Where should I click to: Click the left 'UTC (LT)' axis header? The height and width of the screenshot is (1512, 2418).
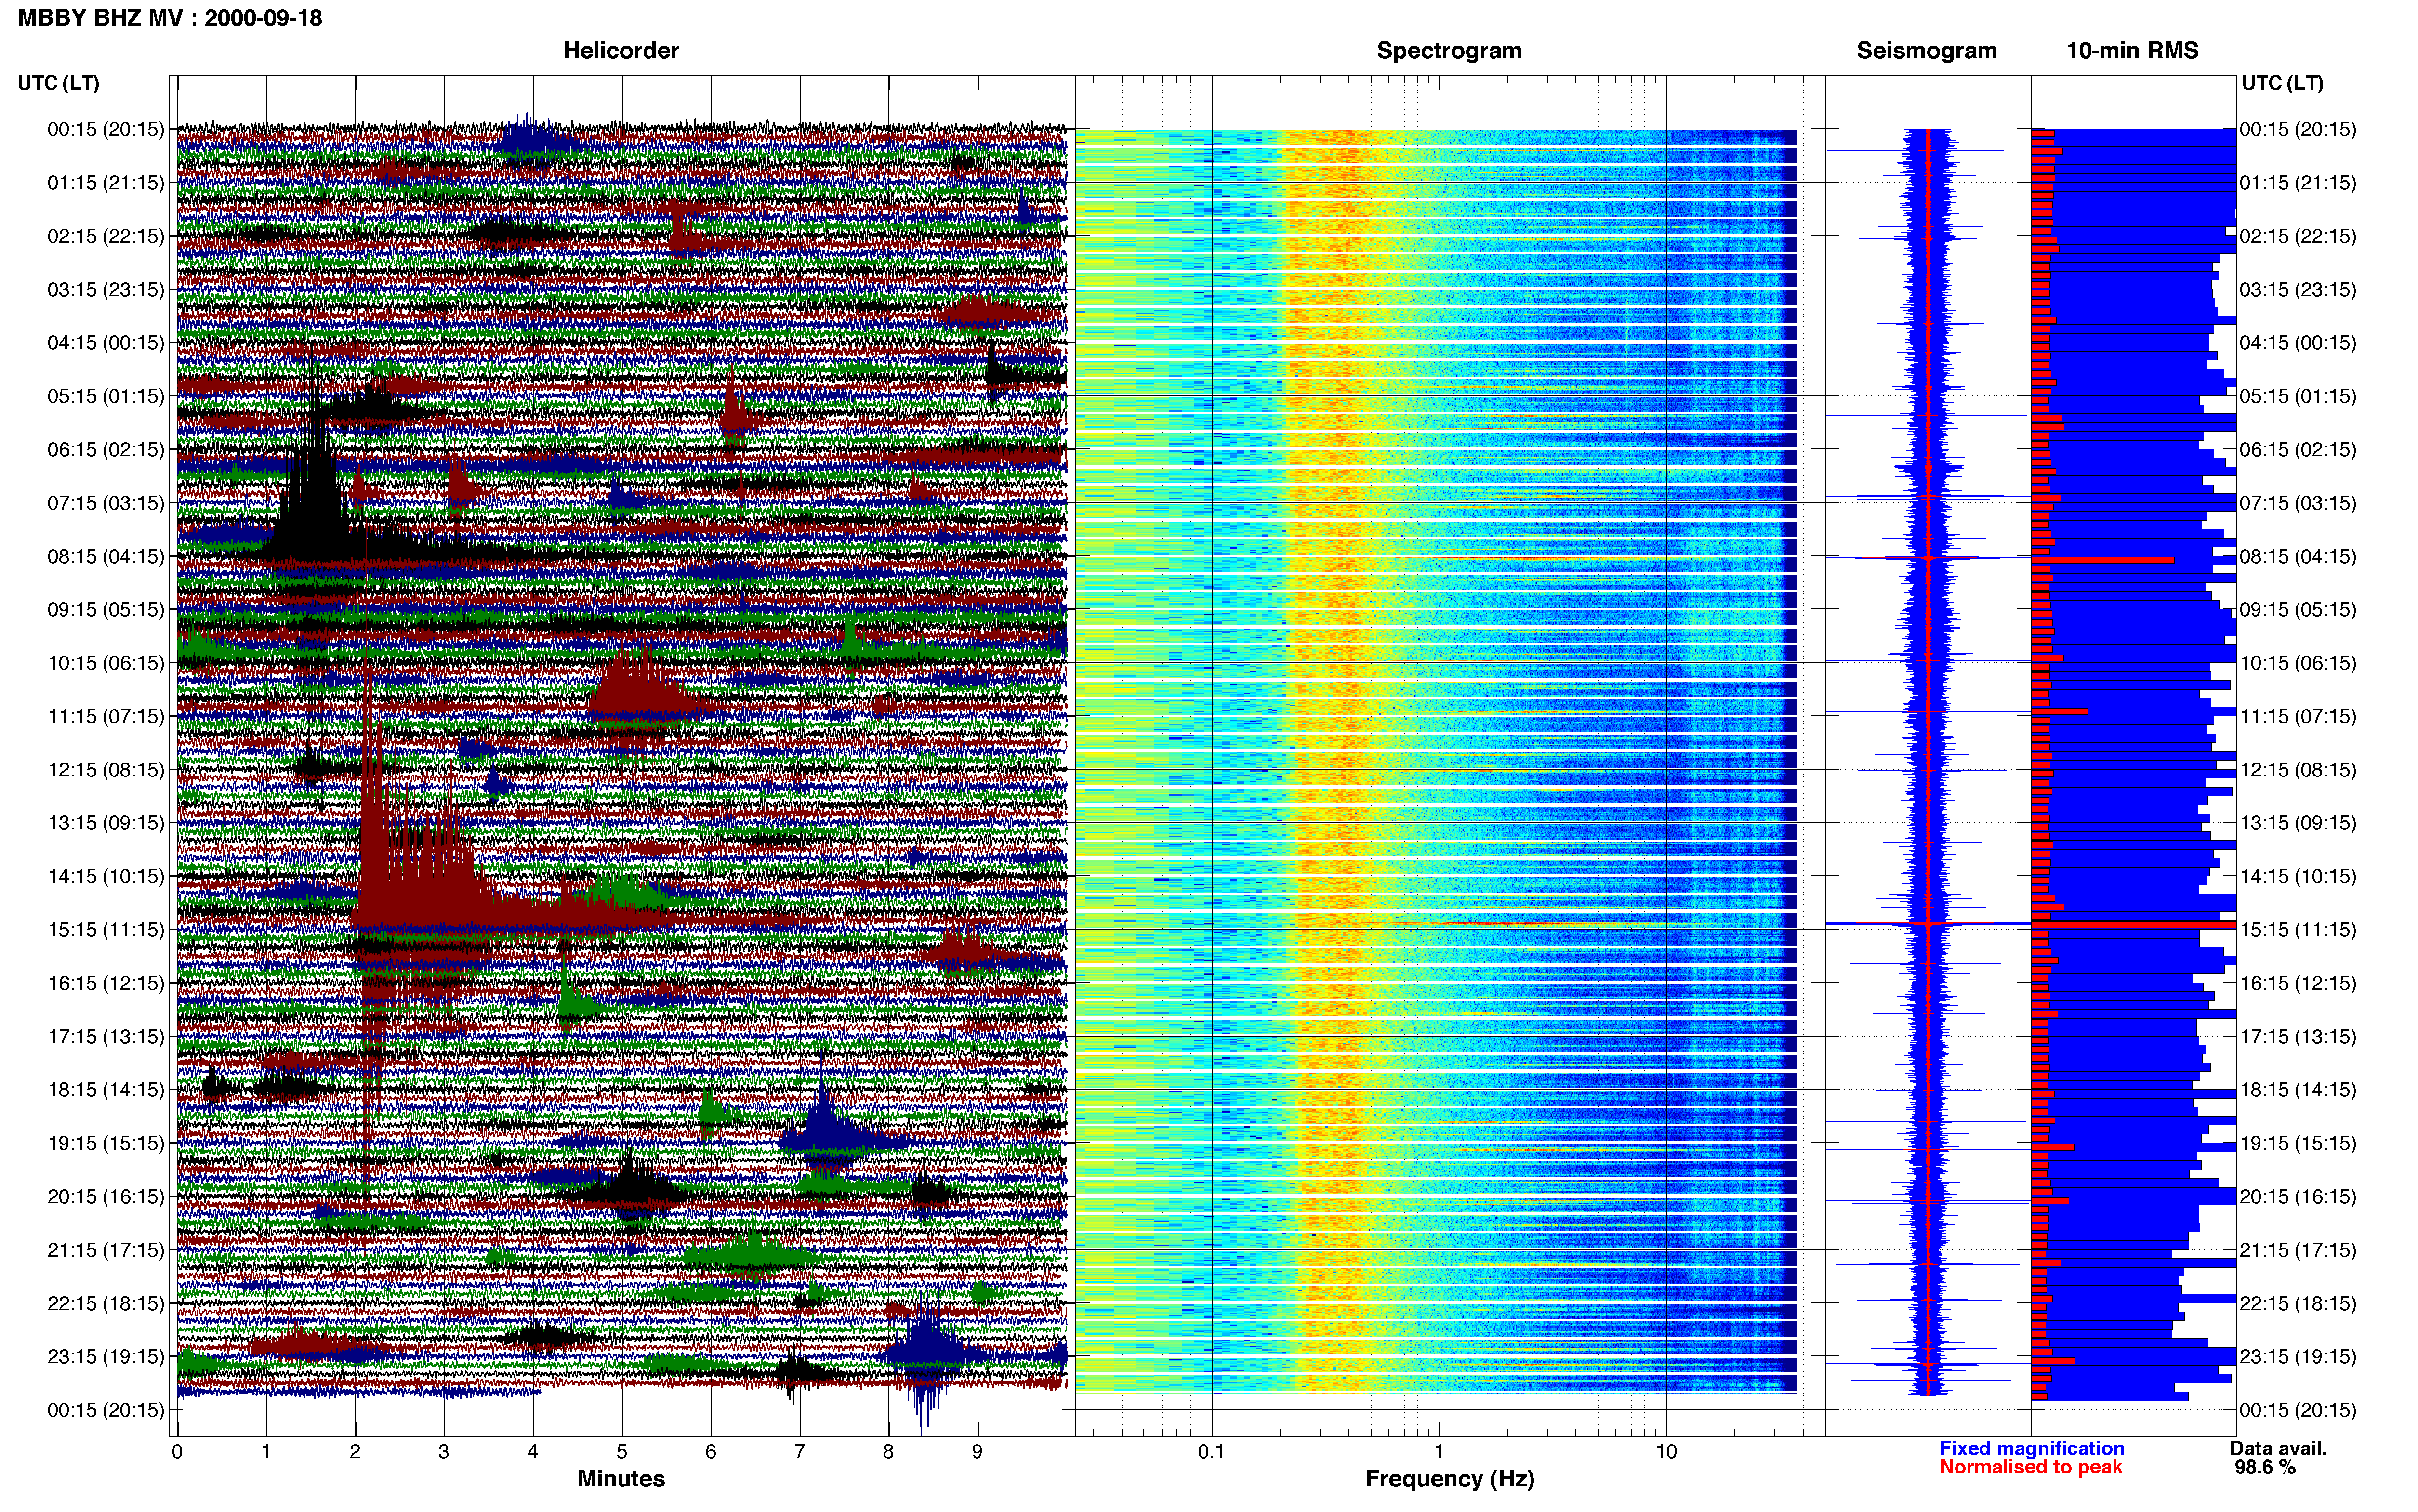tap(58, 83)
